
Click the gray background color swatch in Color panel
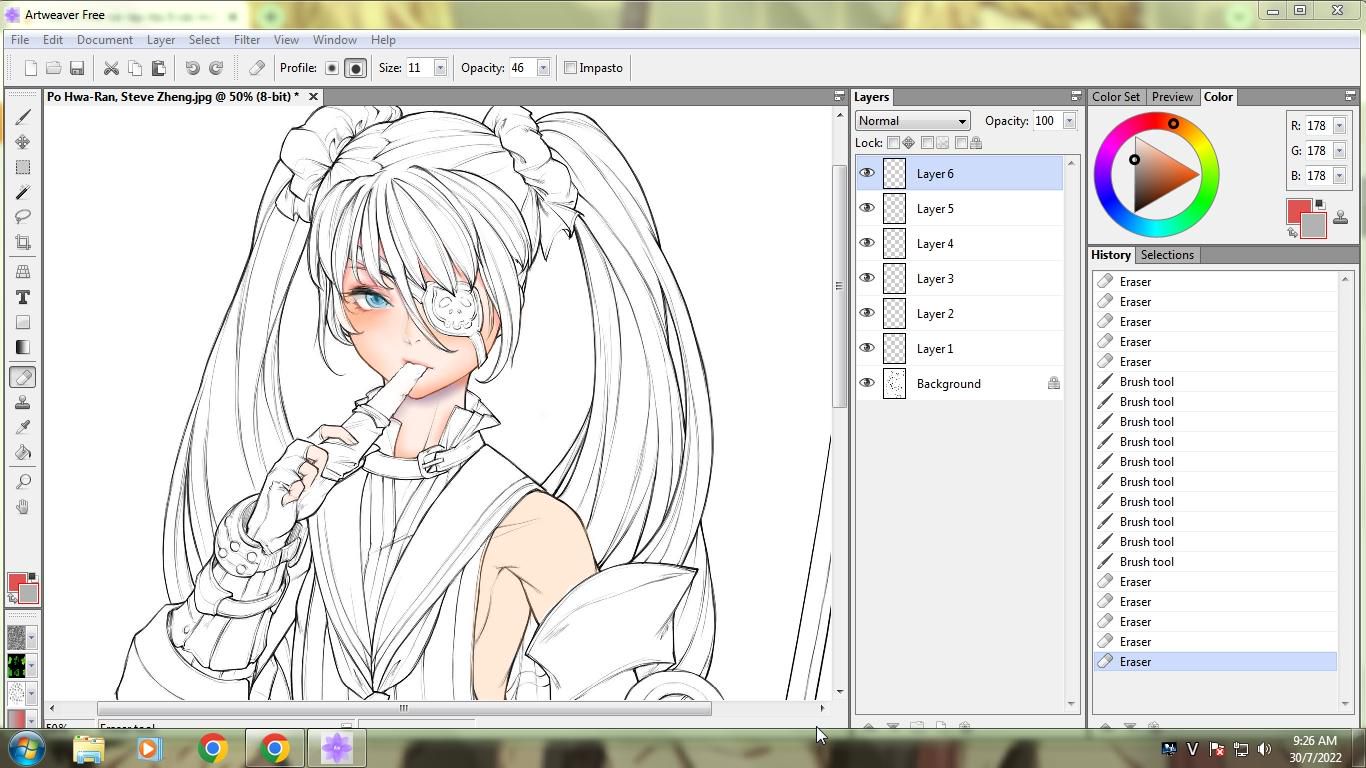pyautogui.click(x=1315, y=227)
